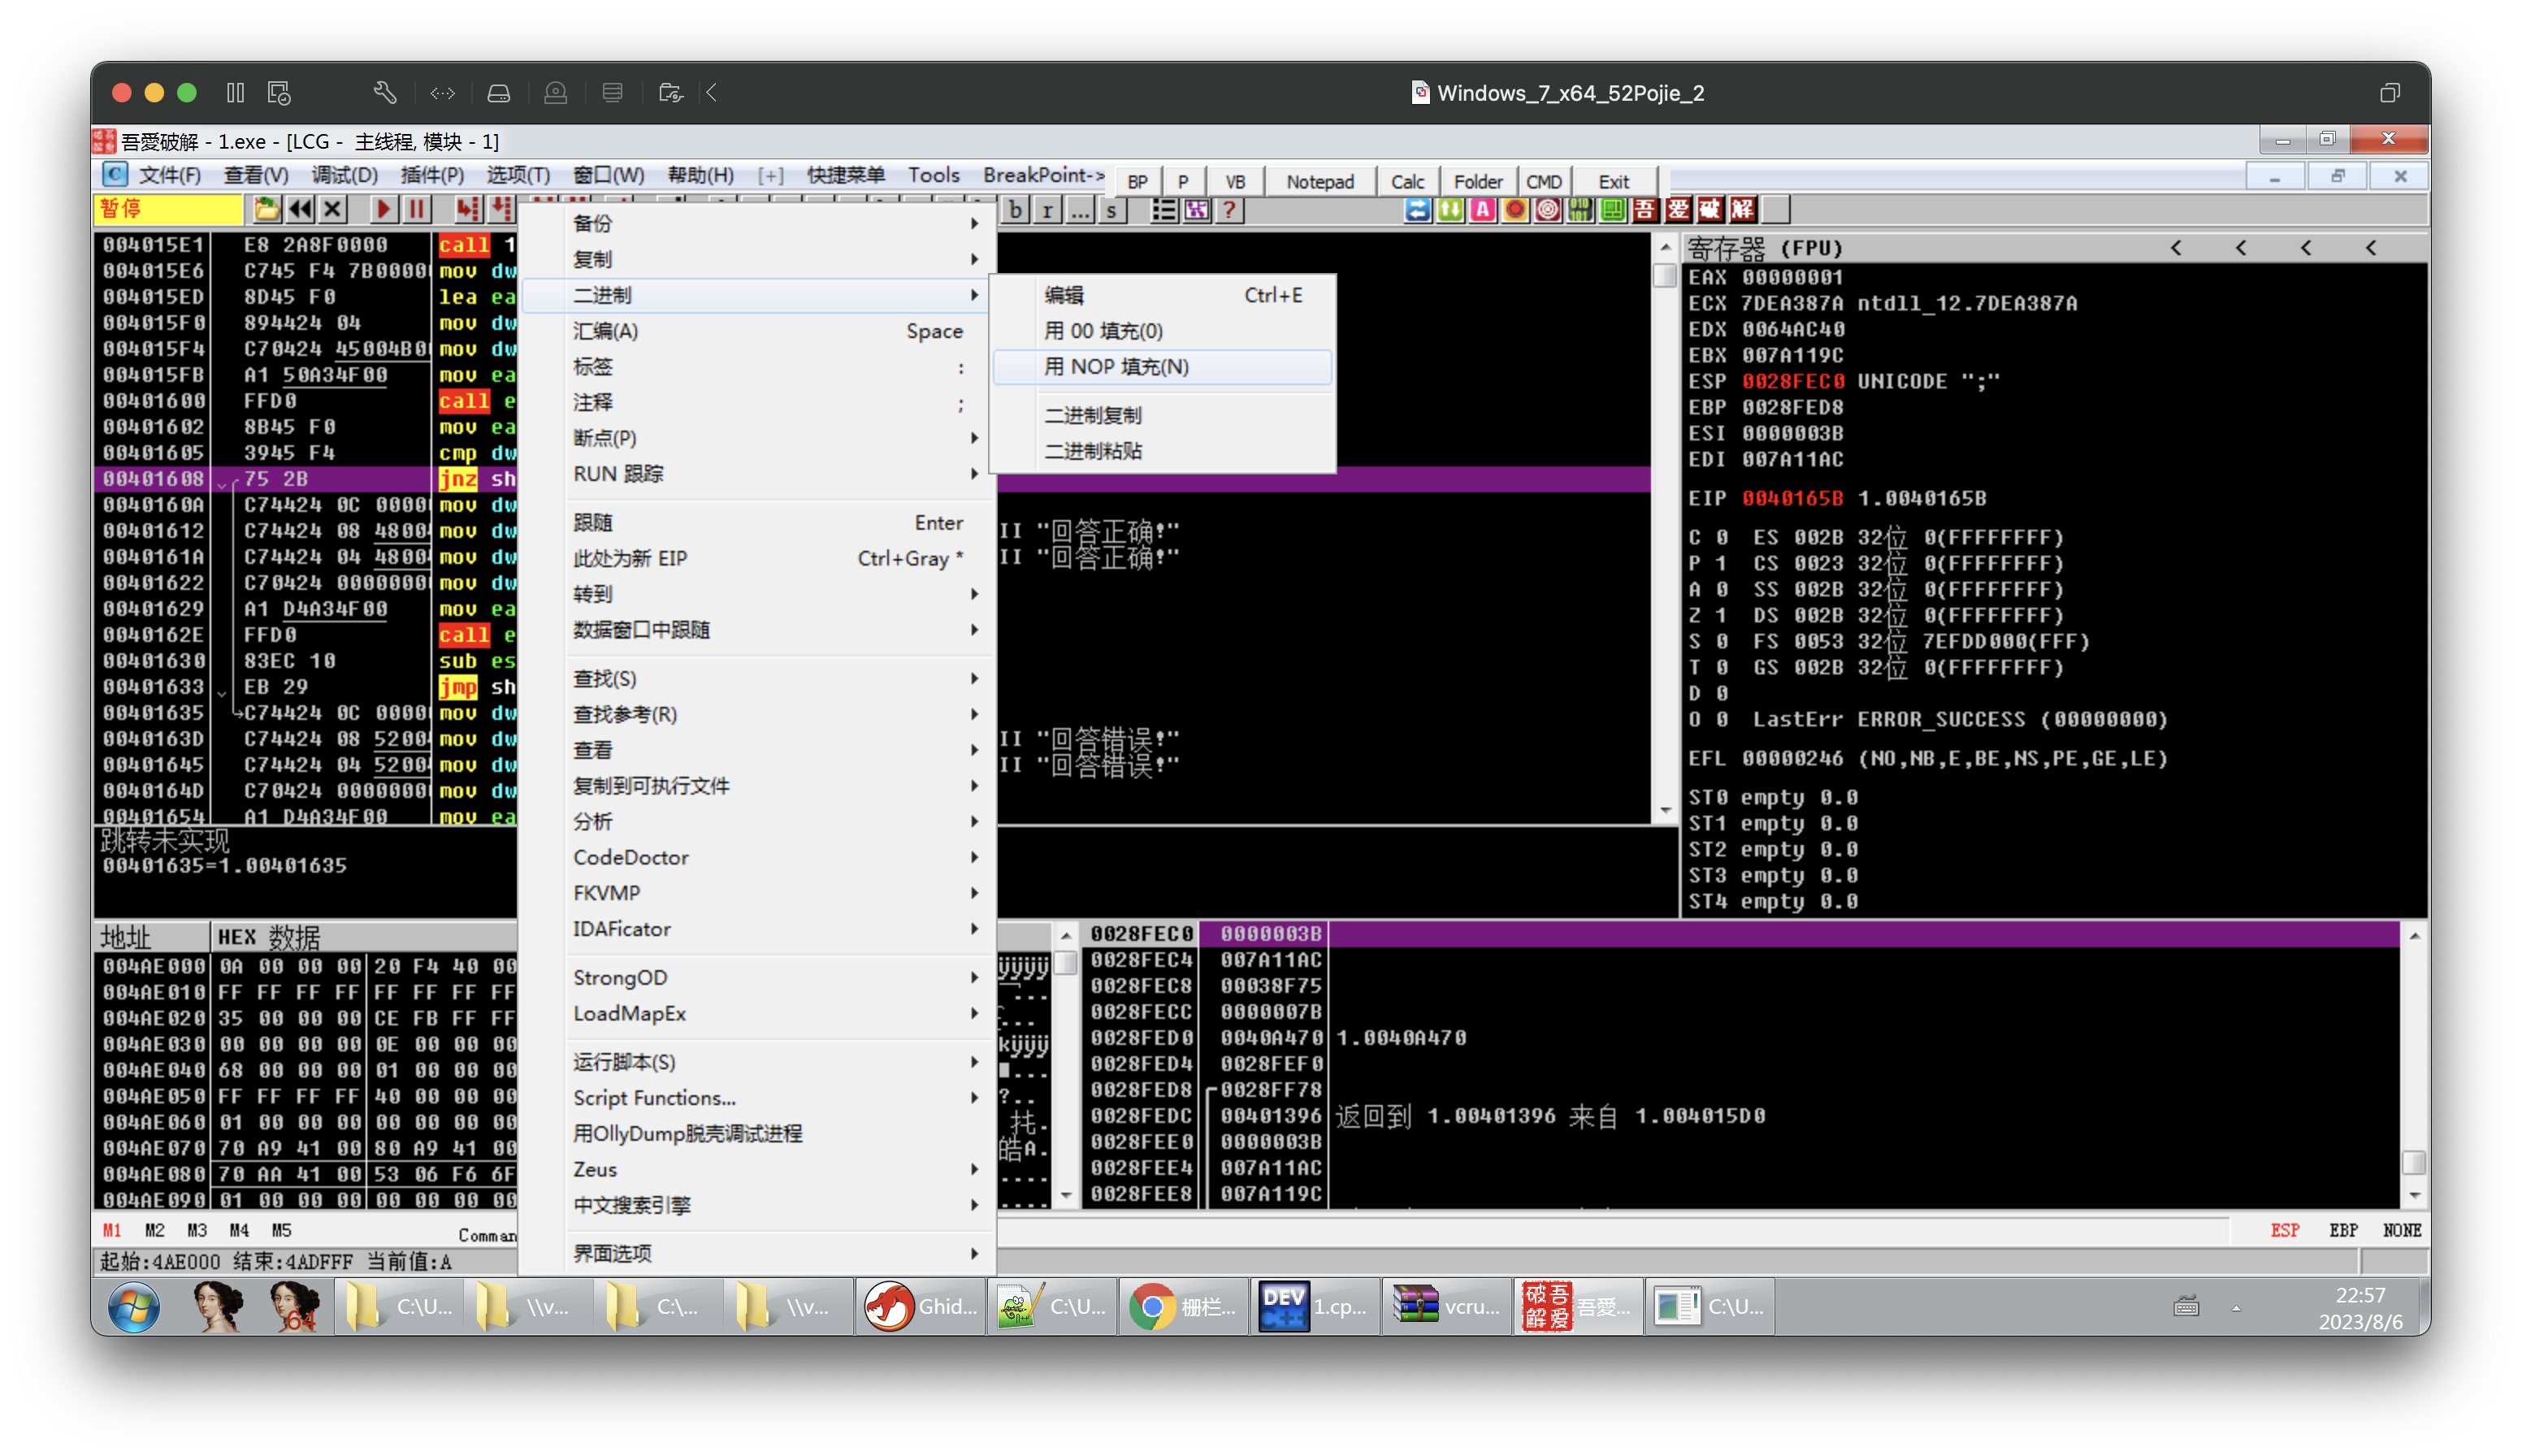Click the open file toolbar icon
The image size is (2522, 1456).
point(266,210)
